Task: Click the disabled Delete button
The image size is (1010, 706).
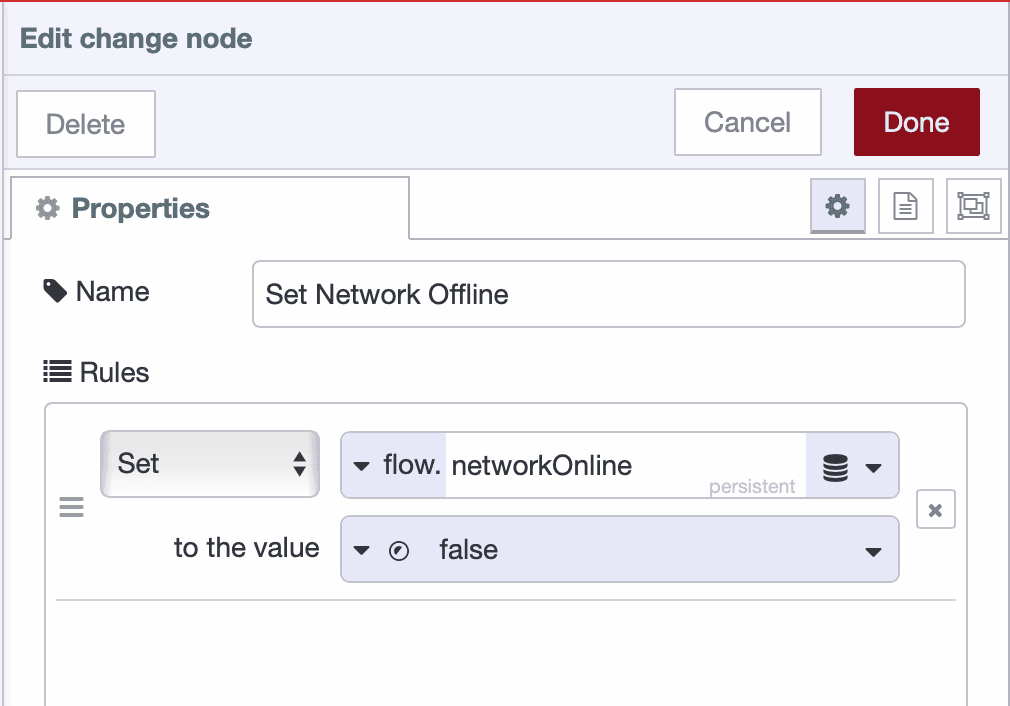Action: 85,123
